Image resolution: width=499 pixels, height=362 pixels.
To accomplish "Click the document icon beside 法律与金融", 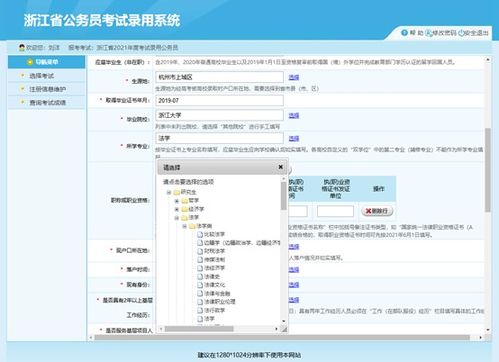I will 200,293.
